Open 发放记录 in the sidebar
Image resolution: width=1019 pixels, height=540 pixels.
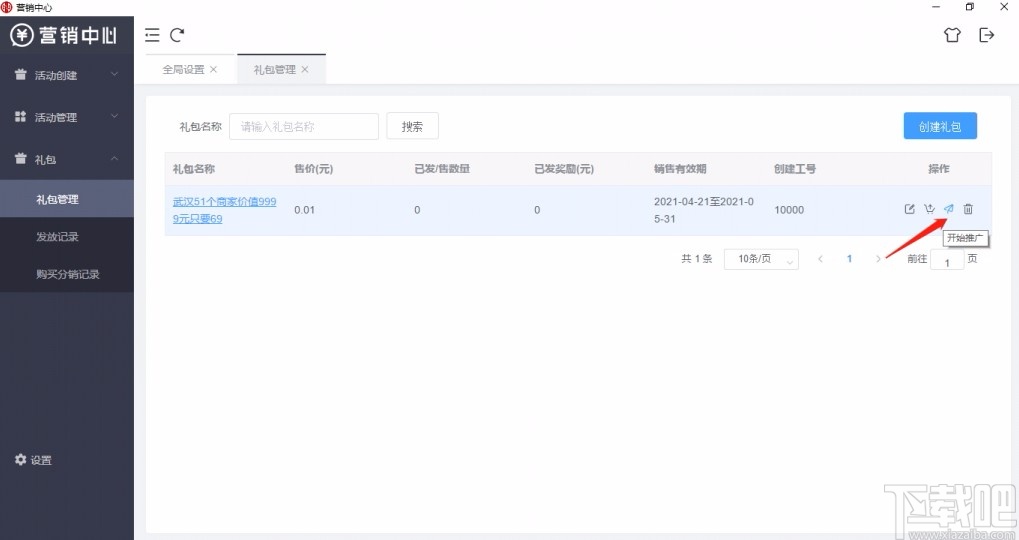(x=67, y=237)
